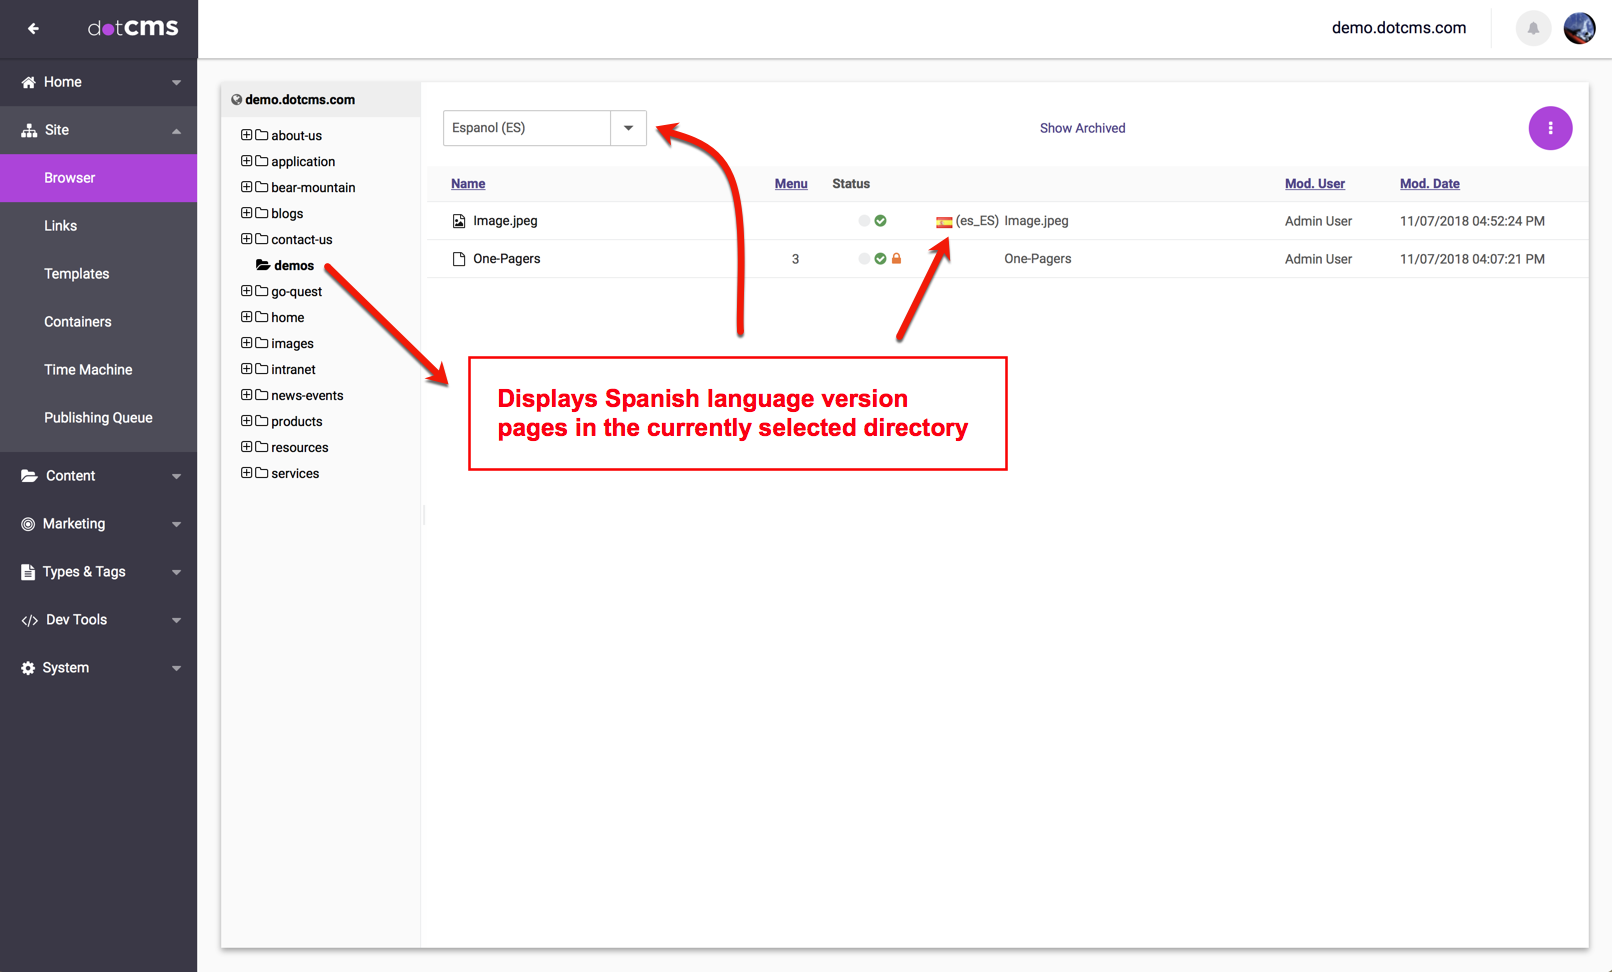Click the One-Pagers page icon
This screenshot has height=972, width=1612.
tap(459, 259)
